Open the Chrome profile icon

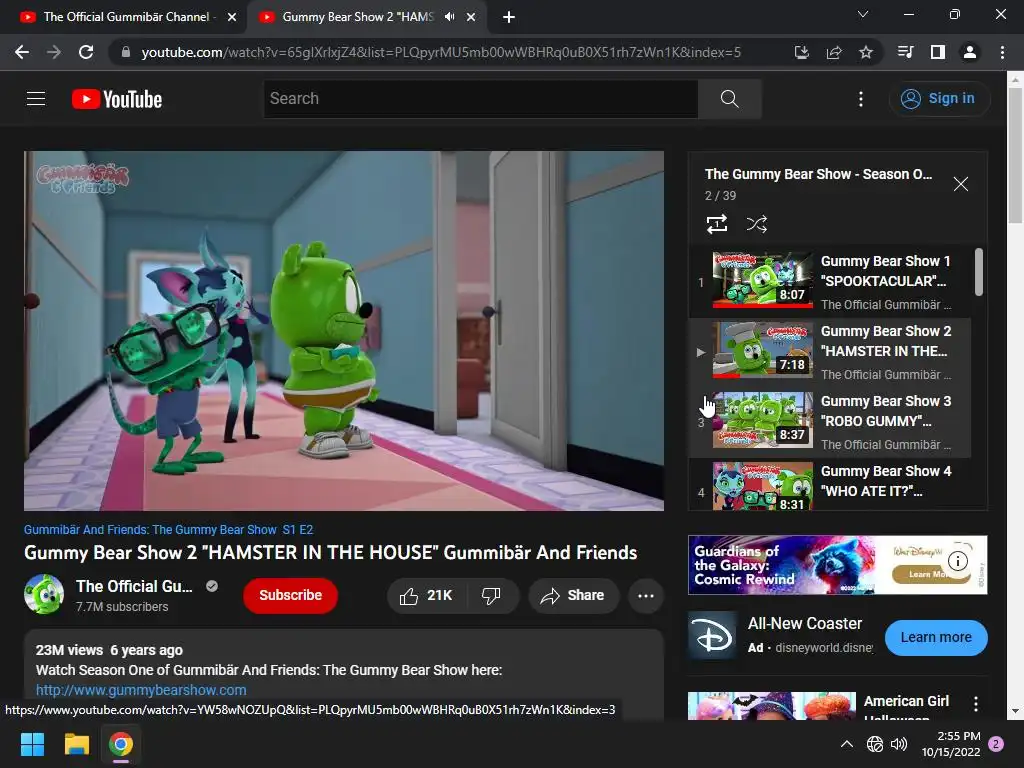[970, 52]
